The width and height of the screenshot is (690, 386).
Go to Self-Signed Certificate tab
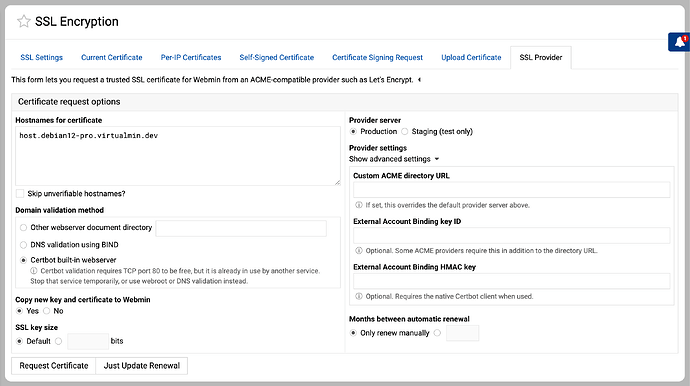point(277,57)
